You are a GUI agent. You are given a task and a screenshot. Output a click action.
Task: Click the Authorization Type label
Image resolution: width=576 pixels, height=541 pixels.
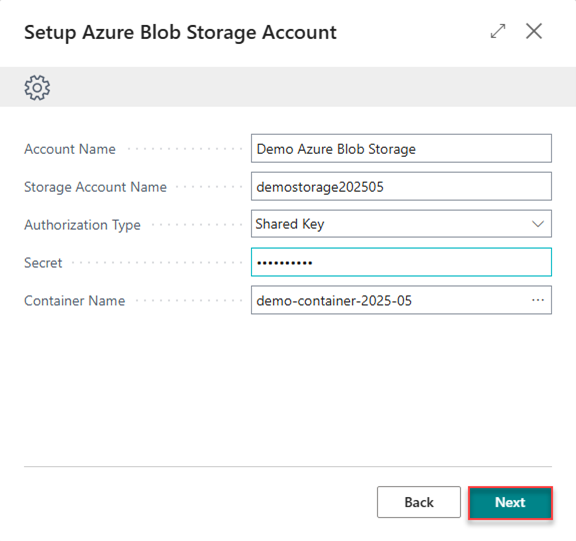tap(82, 225)
